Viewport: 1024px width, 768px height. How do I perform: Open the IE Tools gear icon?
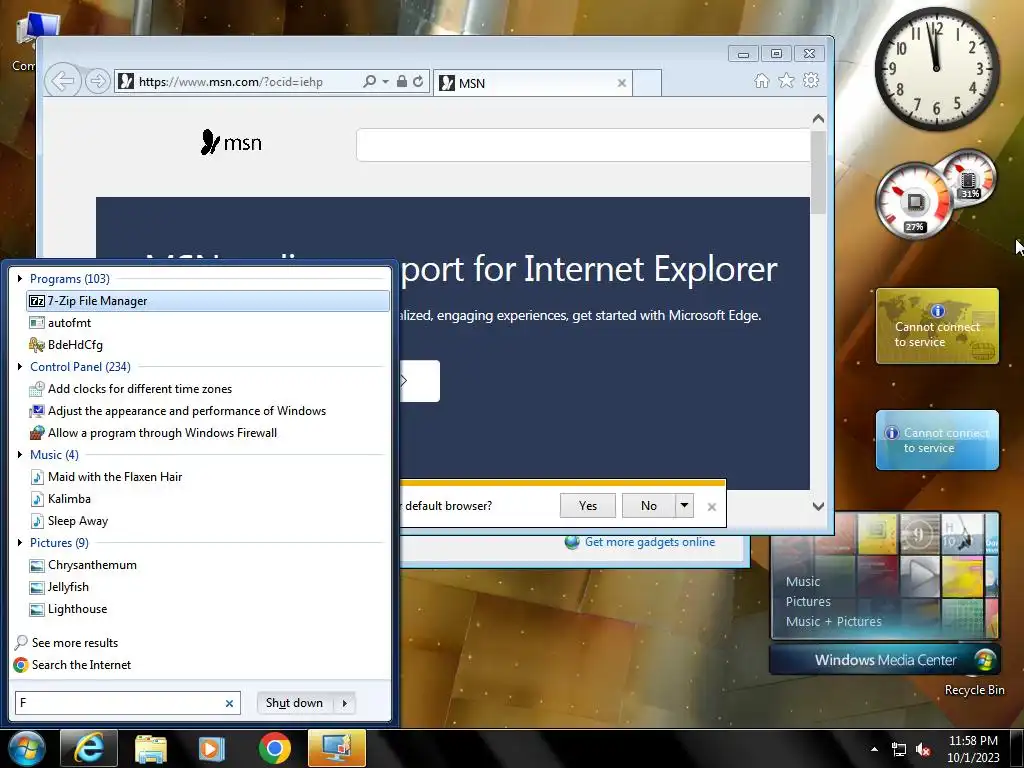(811, 80)
